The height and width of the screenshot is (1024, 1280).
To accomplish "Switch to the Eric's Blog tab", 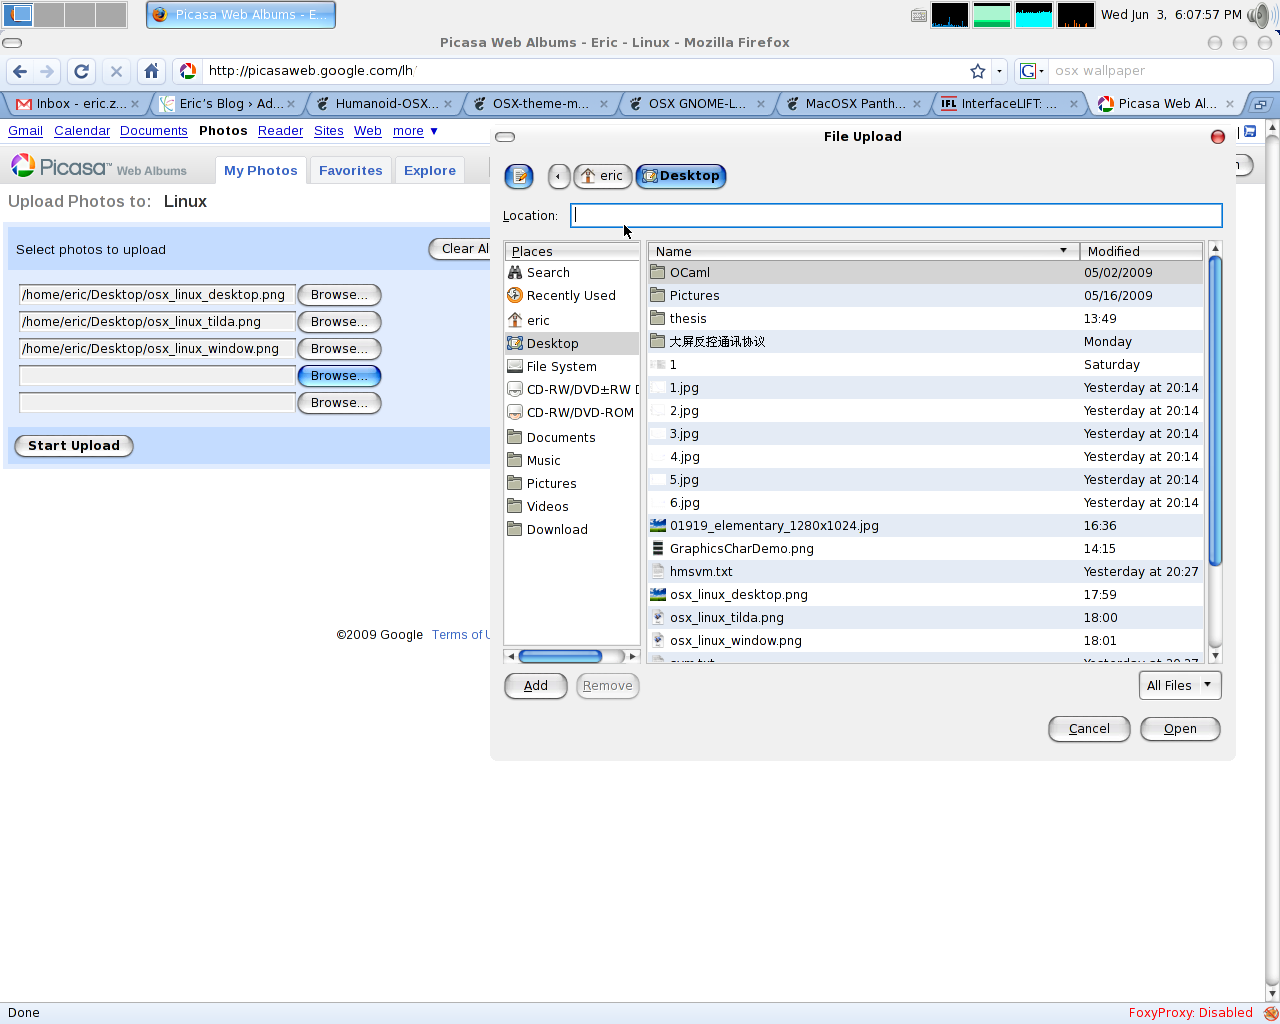I will click(x=229, y=104).
